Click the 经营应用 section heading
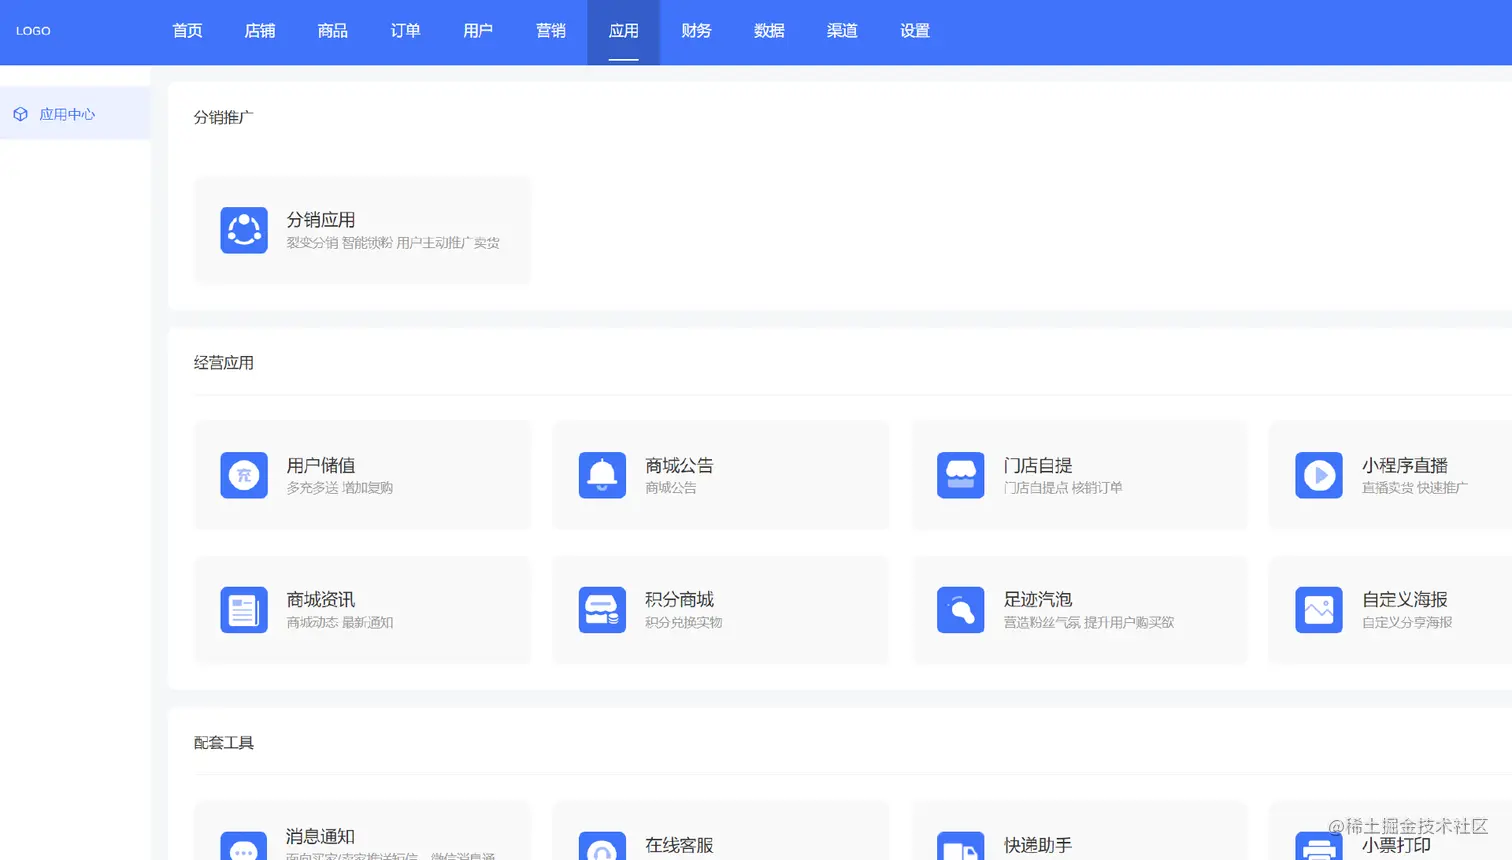This screenshot has height=860, width=1512. click(x=224, y=363)
